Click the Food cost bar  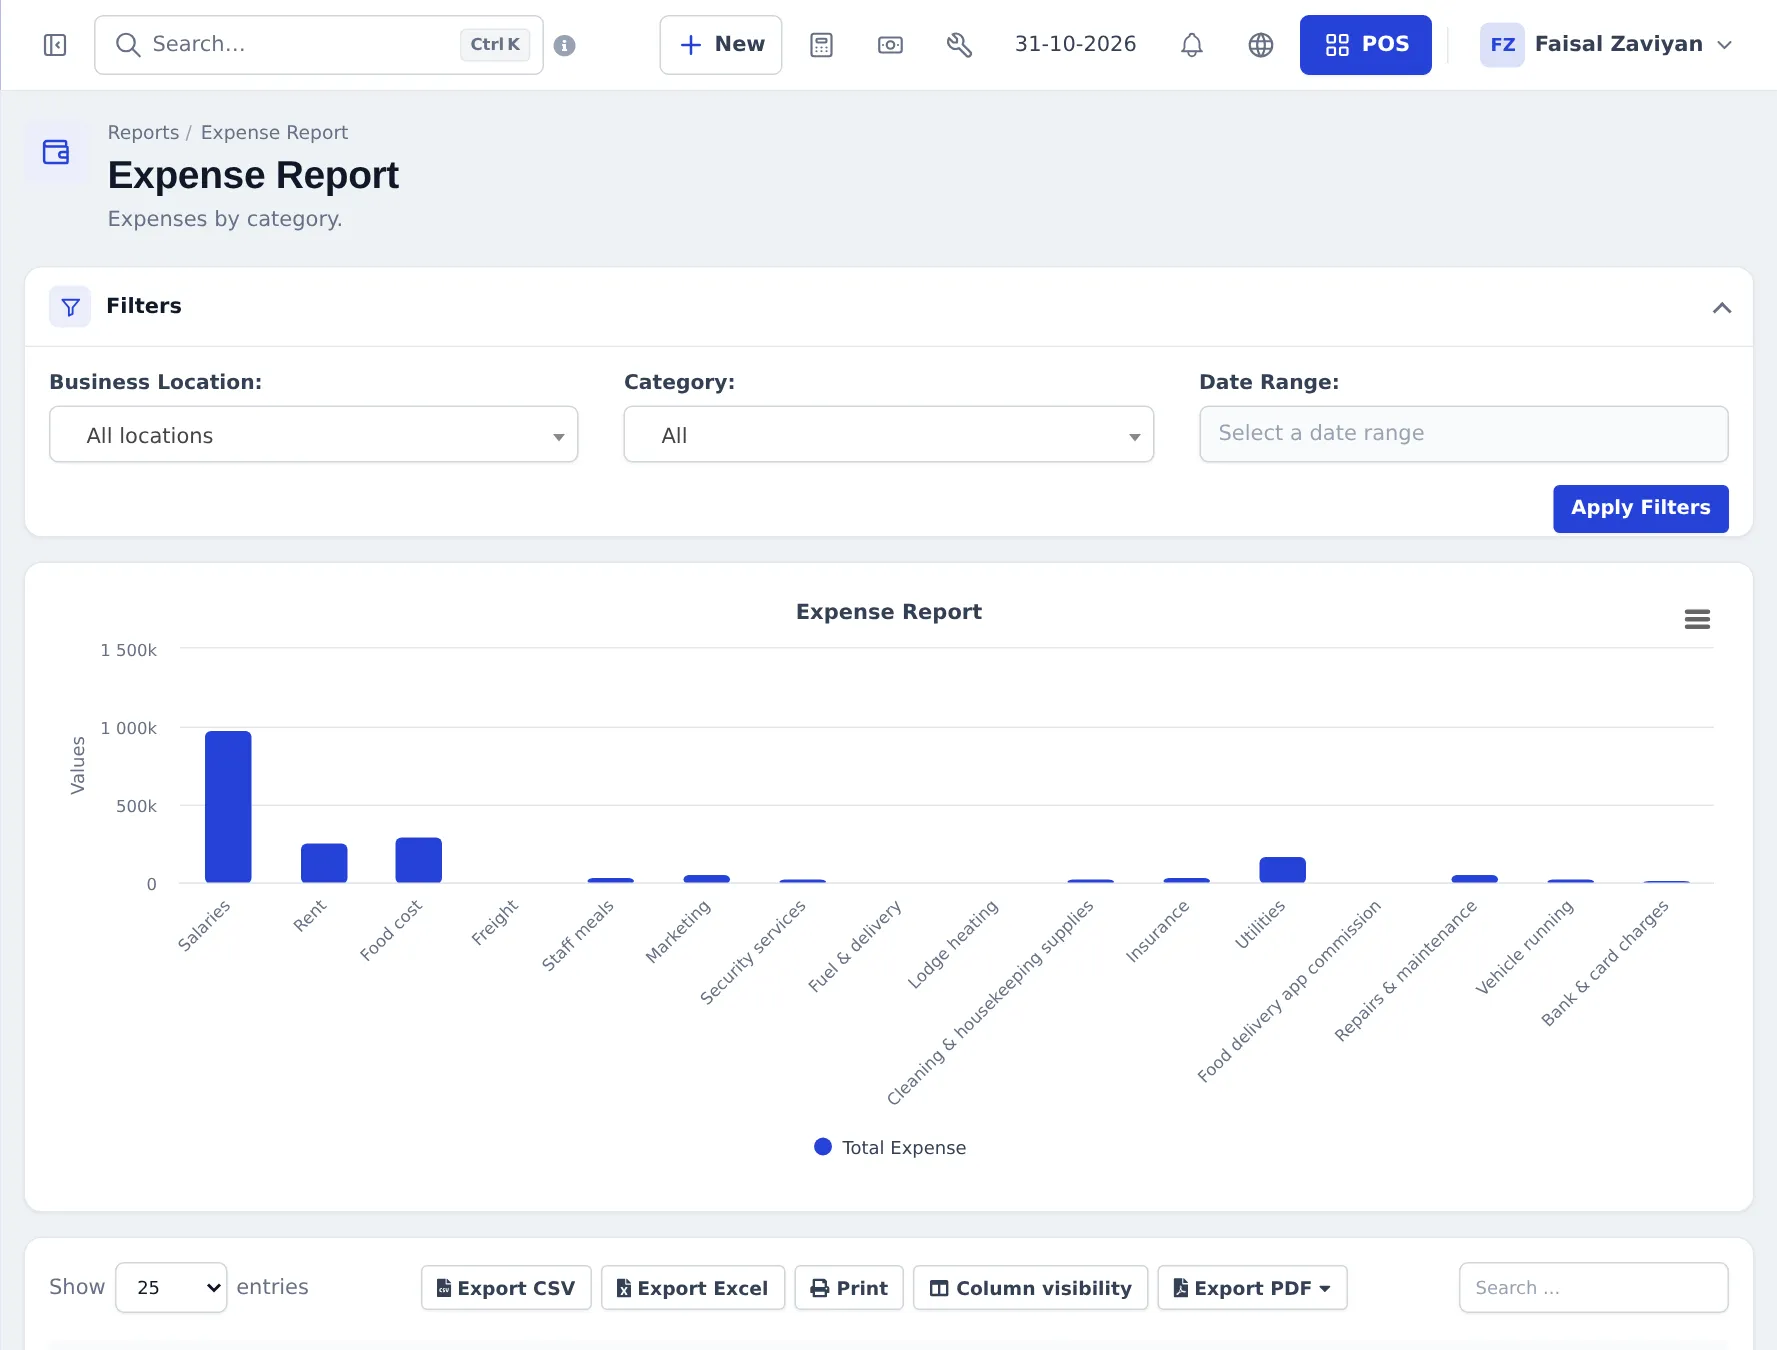coord(418,860)
